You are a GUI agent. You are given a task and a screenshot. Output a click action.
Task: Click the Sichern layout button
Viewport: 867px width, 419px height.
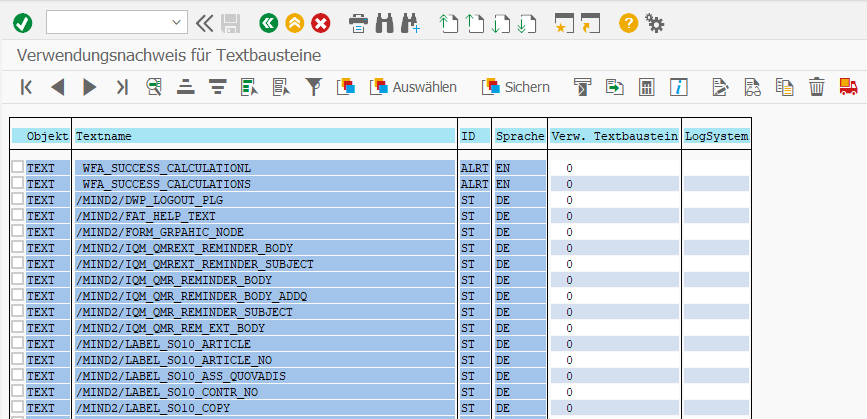click(515, 87)
